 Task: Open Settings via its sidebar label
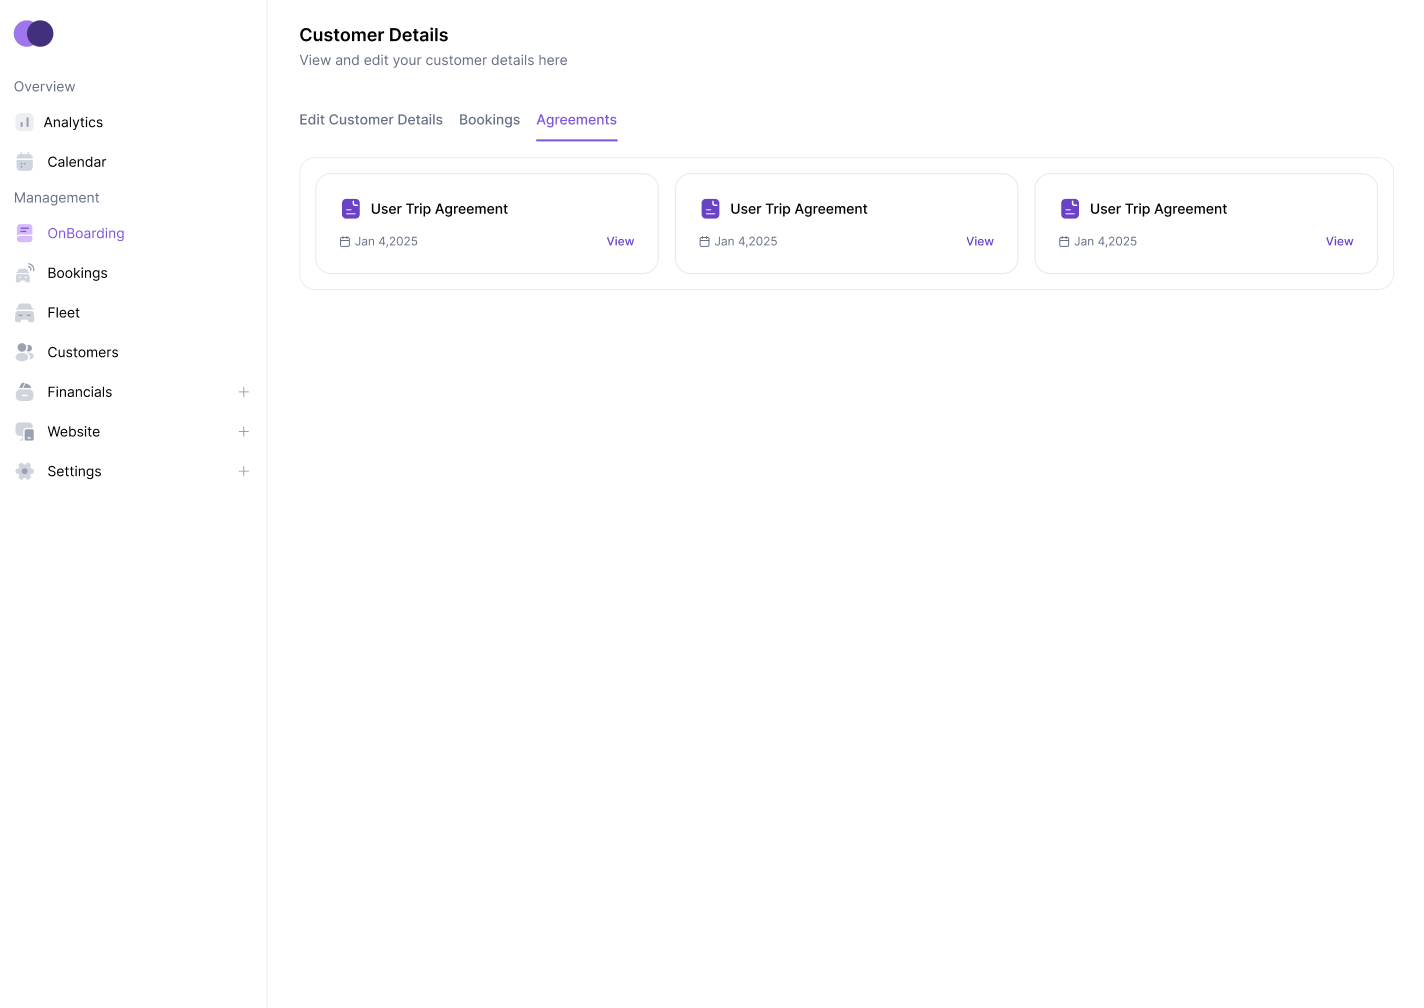pyautogui.click(x=75, y=471)
